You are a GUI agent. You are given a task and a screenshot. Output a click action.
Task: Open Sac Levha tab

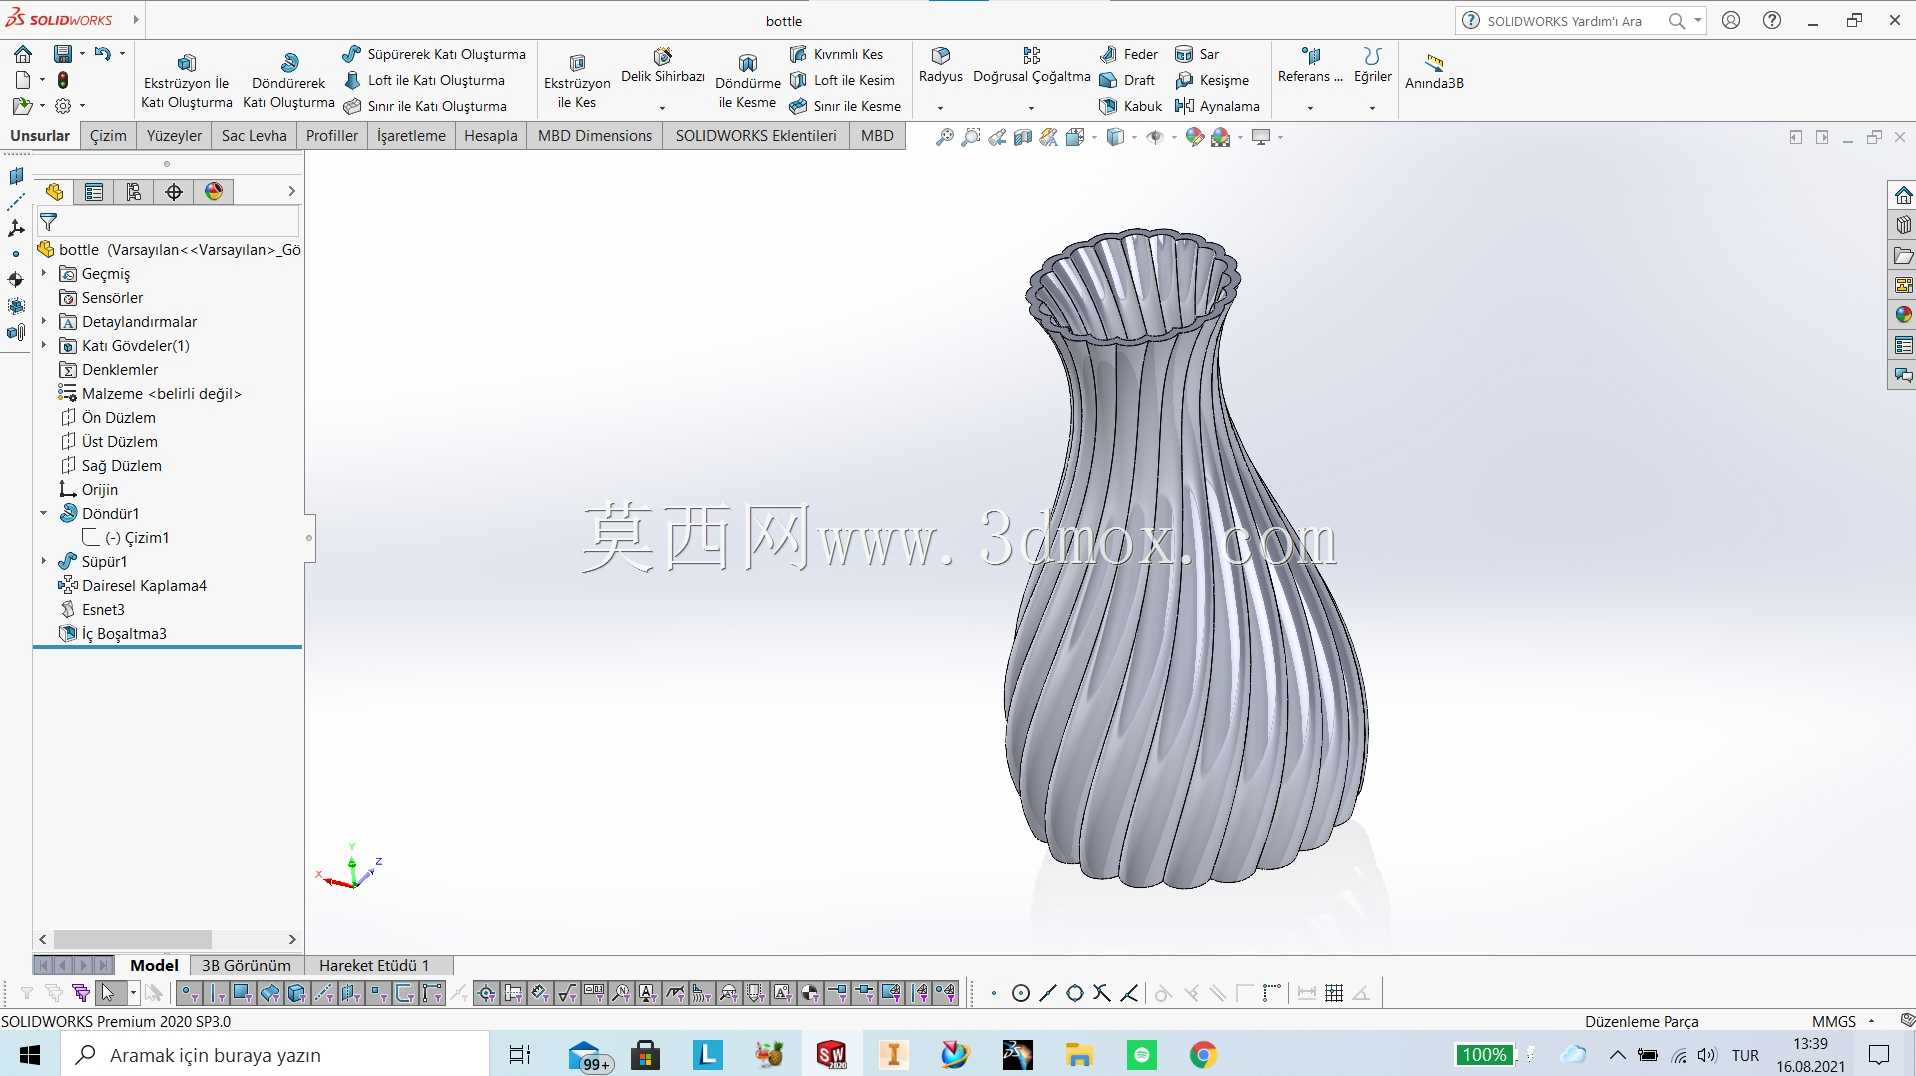[254, 136]
